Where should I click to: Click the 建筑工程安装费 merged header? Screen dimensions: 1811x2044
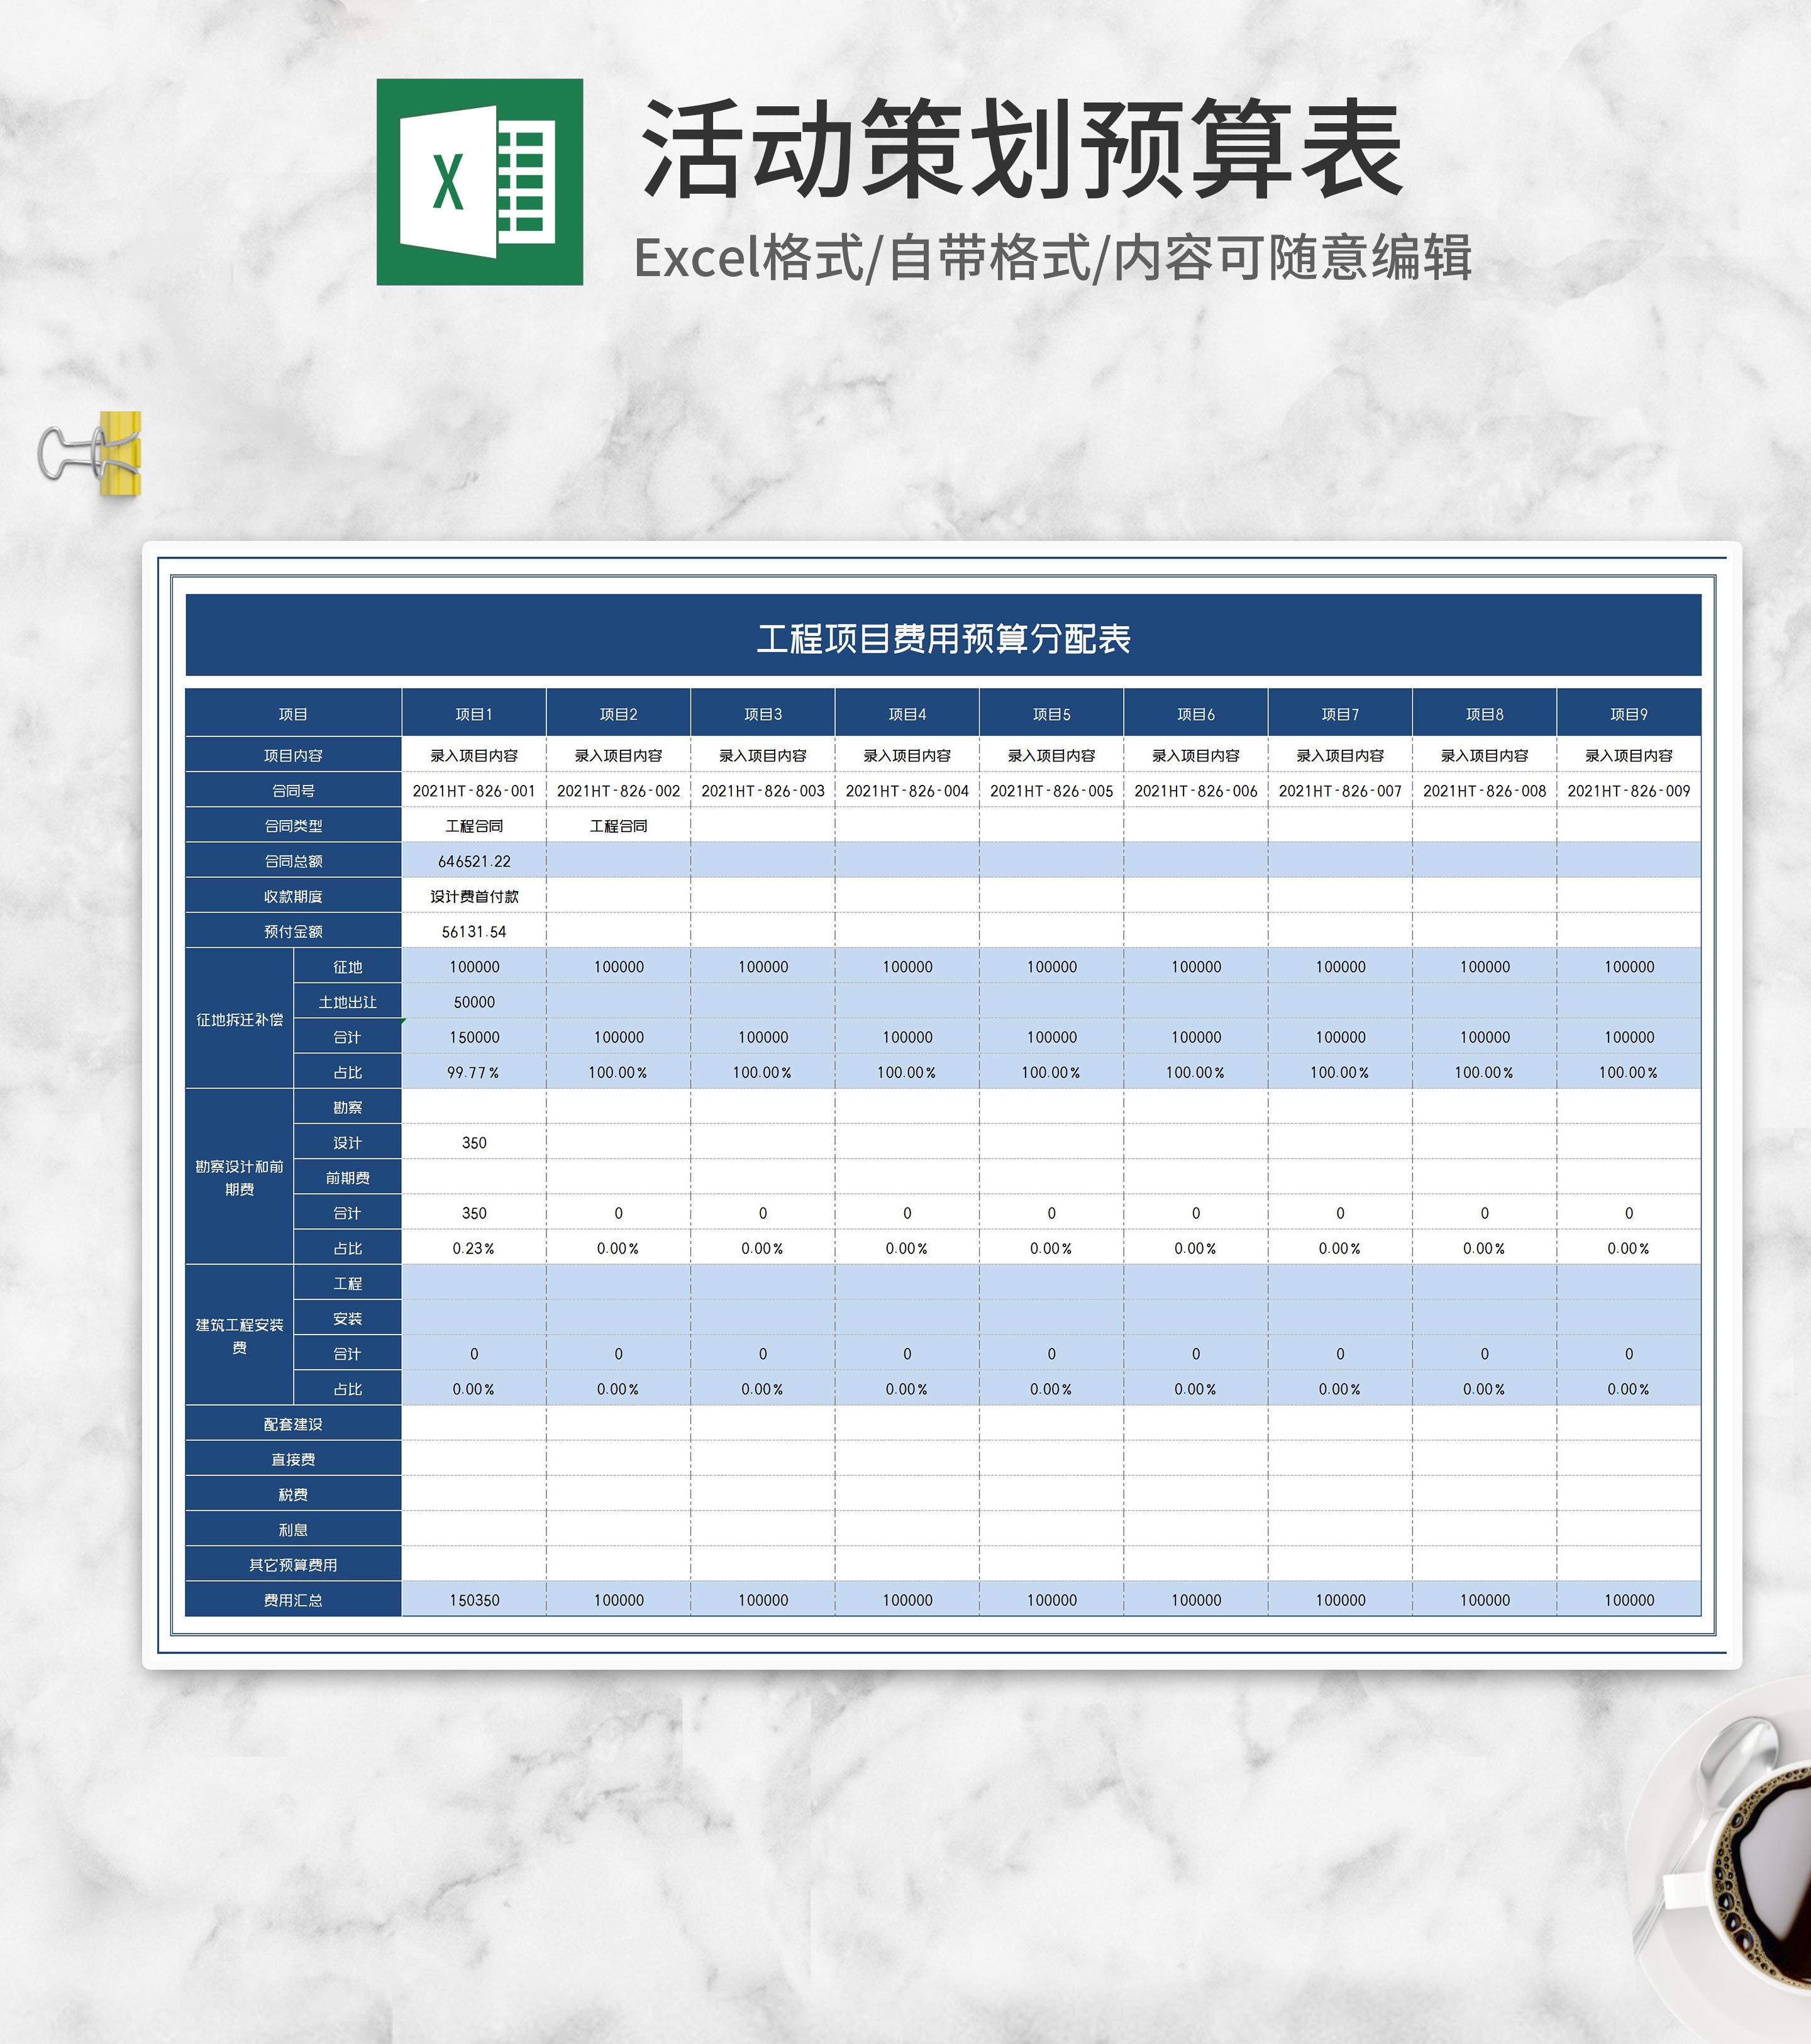click(x=240, y=1335)
